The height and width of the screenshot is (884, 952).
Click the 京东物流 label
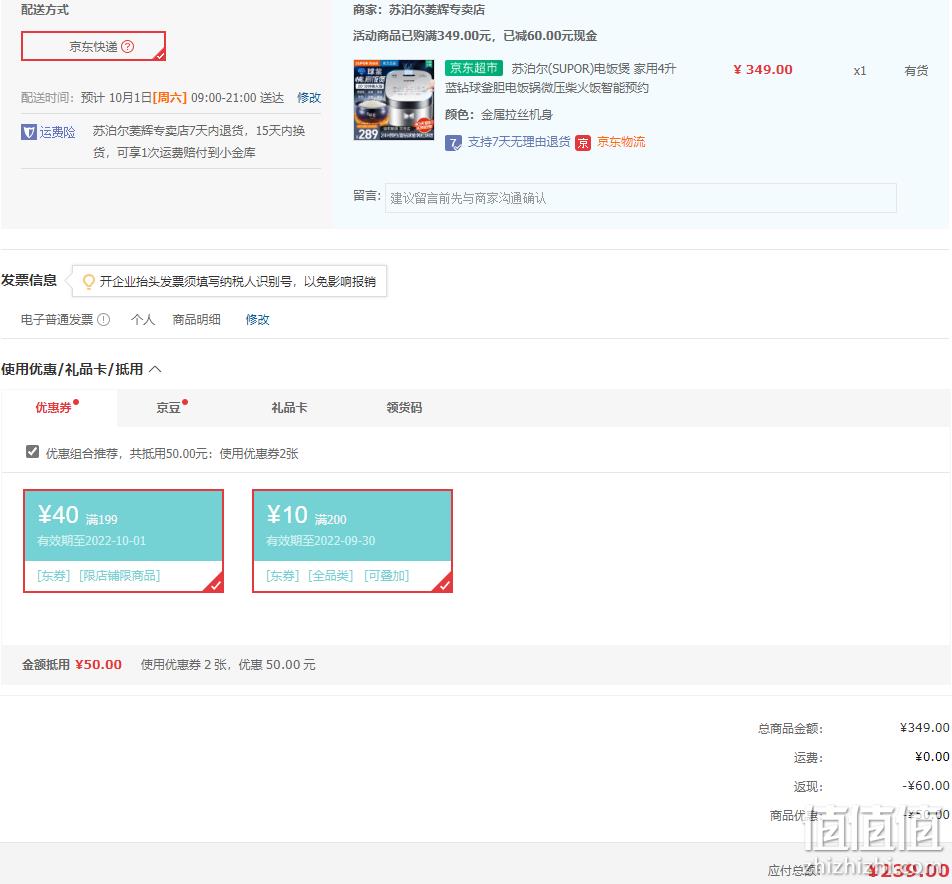tap(621, 142)
